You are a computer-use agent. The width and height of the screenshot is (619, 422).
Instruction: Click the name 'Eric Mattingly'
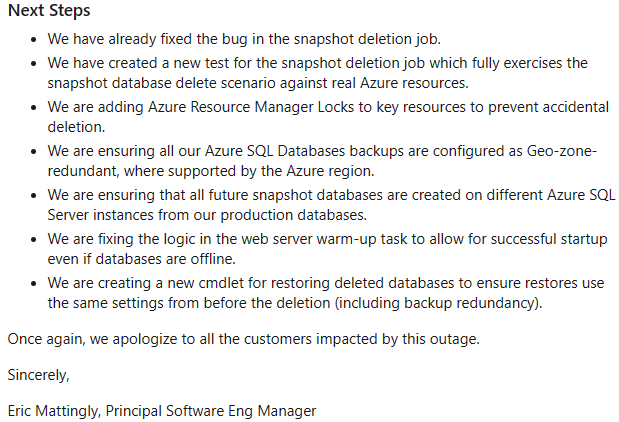point(54,411)
